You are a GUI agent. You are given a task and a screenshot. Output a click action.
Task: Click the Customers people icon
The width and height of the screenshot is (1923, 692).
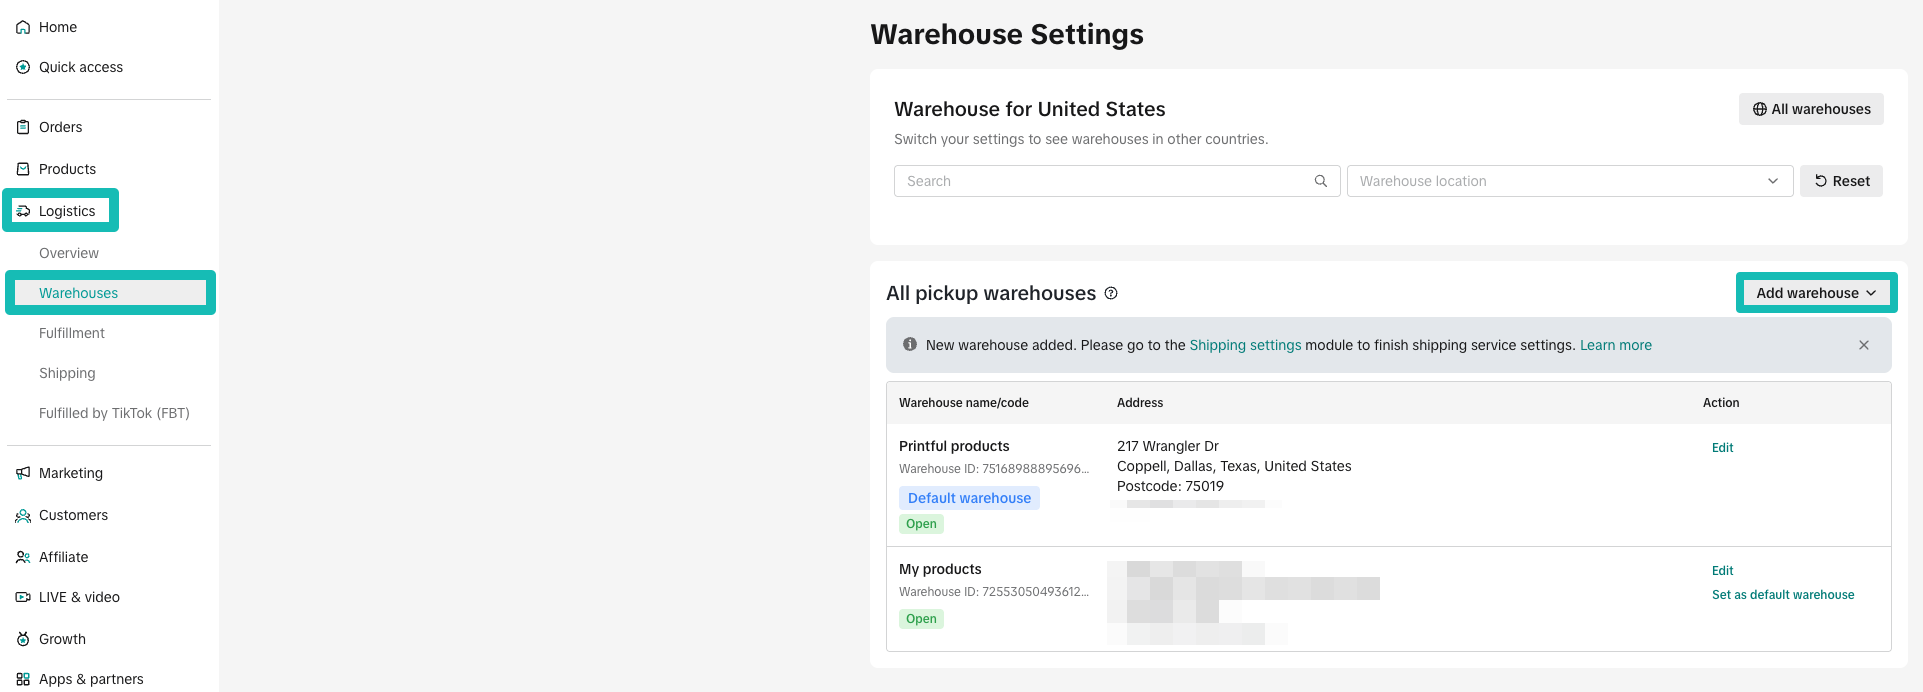pos(23,515)
